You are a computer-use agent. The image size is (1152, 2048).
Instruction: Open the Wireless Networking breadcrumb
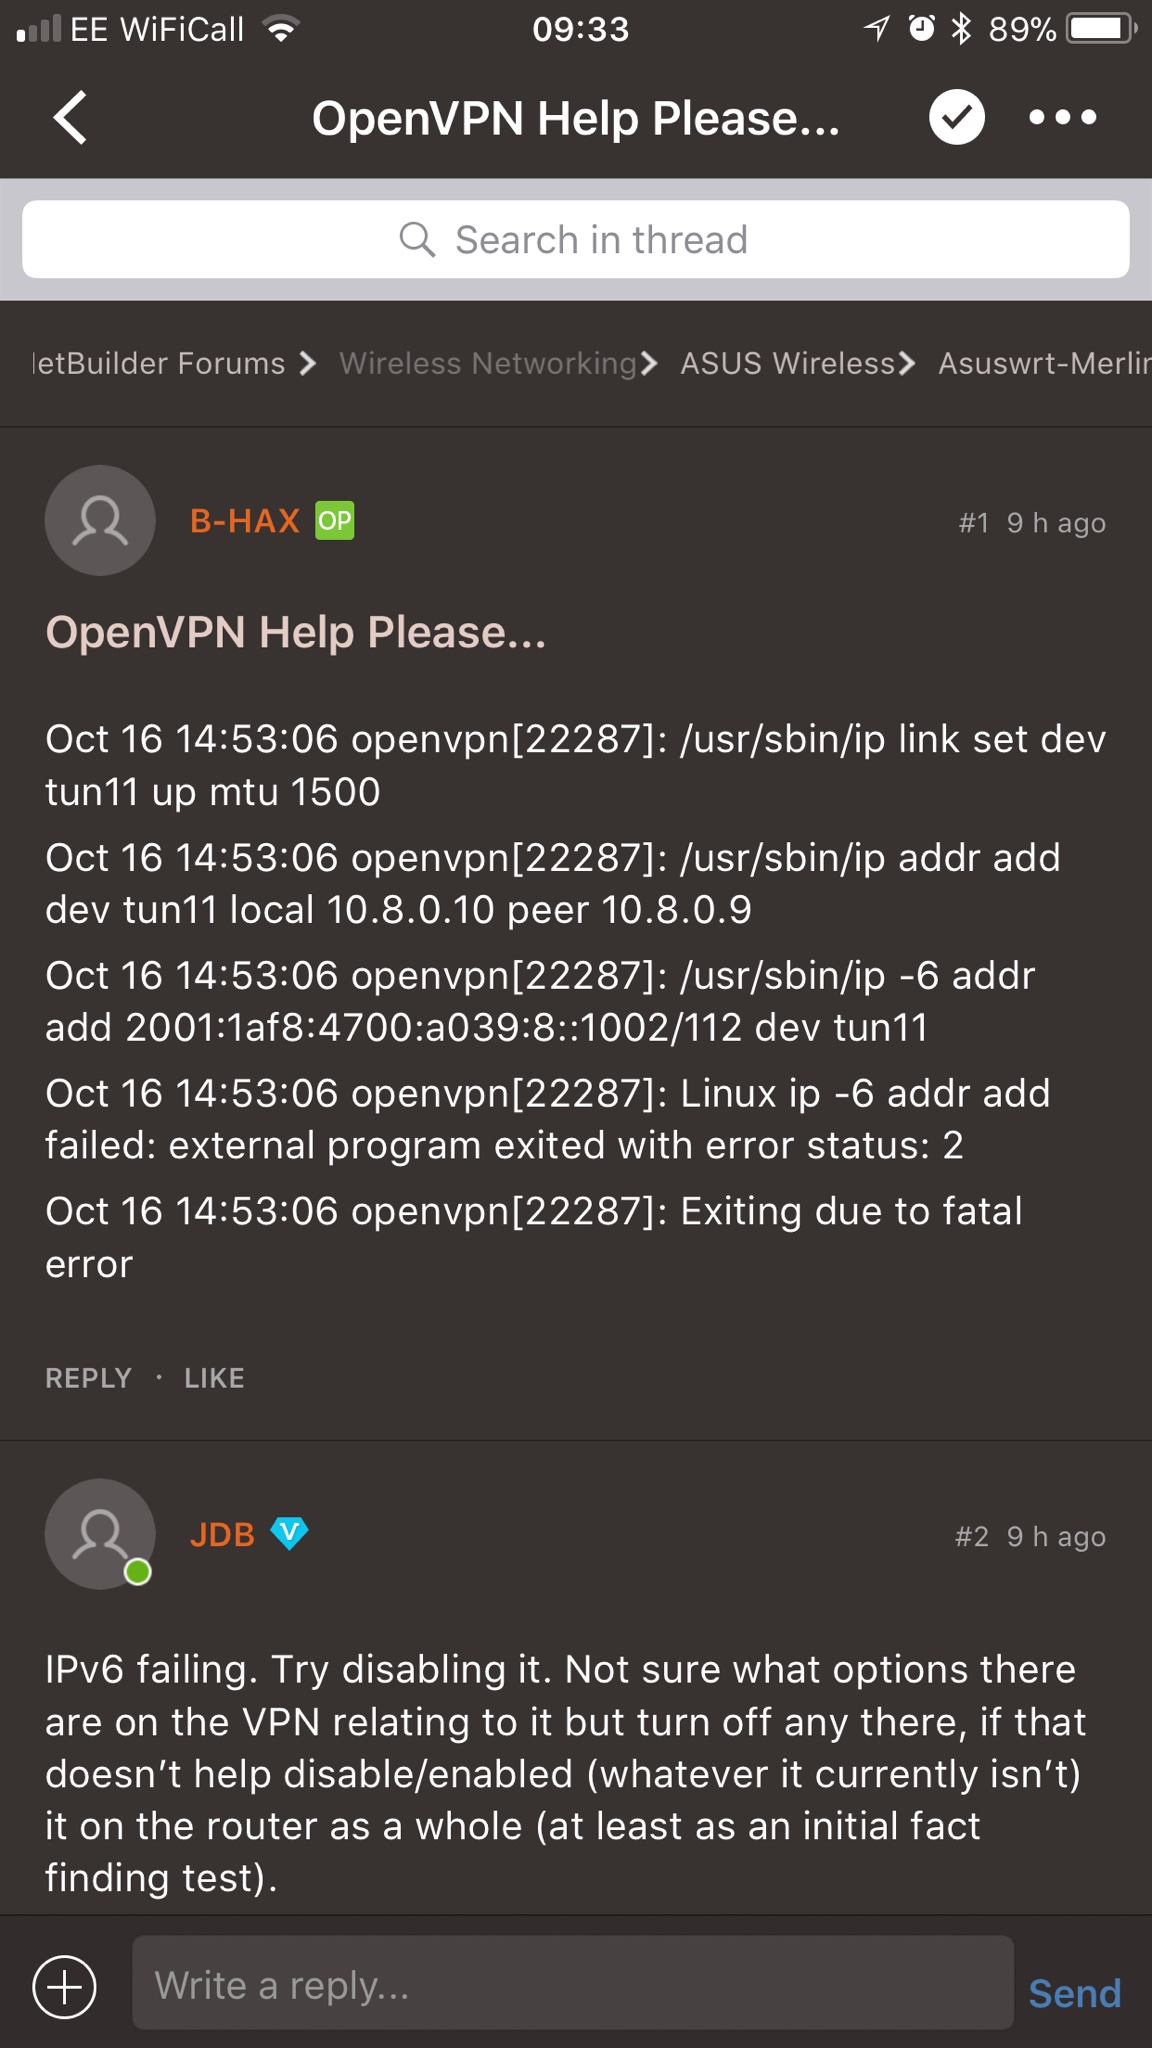pyautogui.click(x=488, y=363)
